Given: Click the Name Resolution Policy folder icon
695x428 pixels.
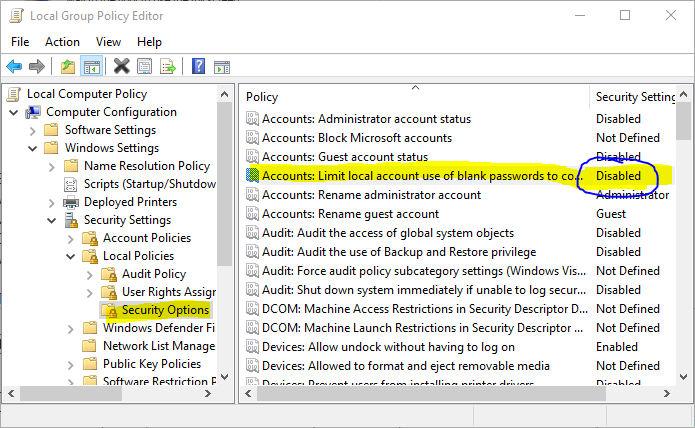Looking at the screenshot, I should click(x=71, y=166).
